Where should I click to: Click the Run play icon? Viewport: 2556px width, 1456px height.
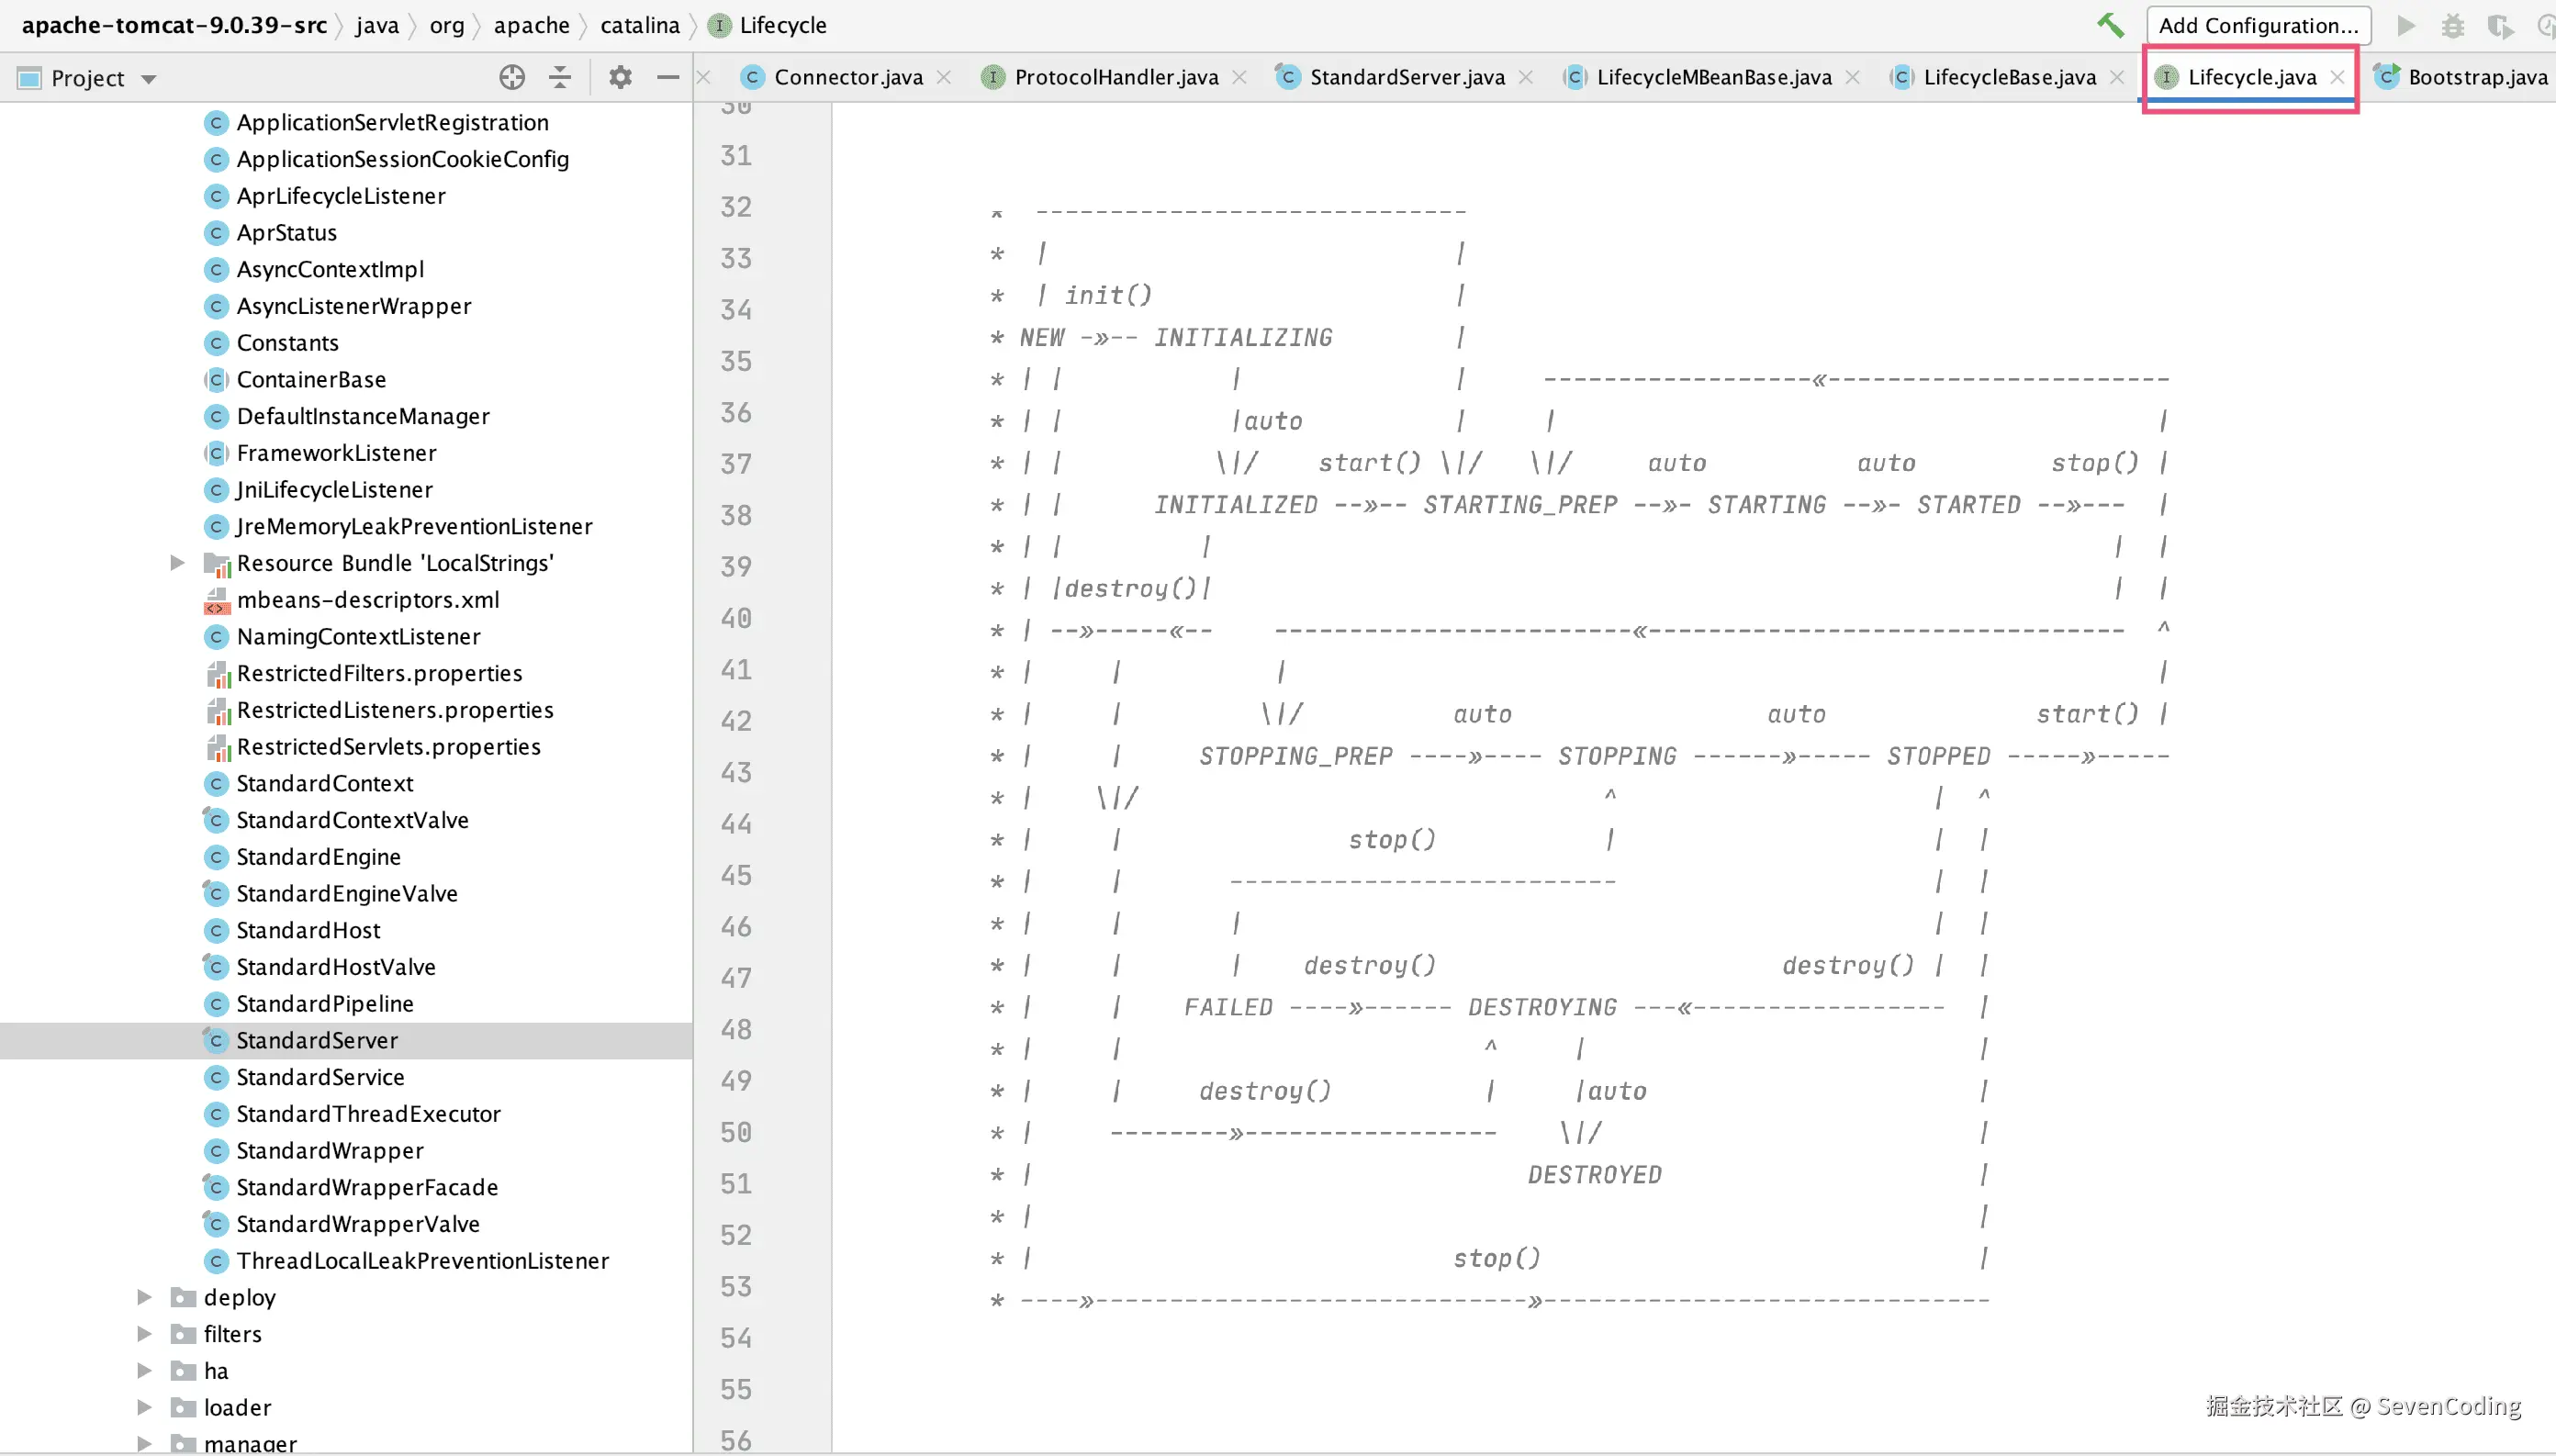pyautogui.click(x=2406, y=25)
